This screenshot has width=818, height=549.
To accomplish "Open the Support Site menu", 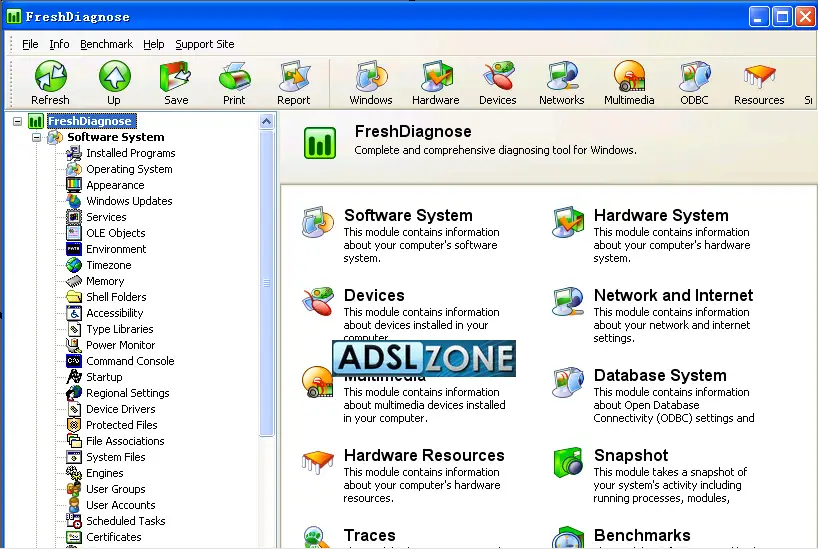I will [x=204, y=44].
